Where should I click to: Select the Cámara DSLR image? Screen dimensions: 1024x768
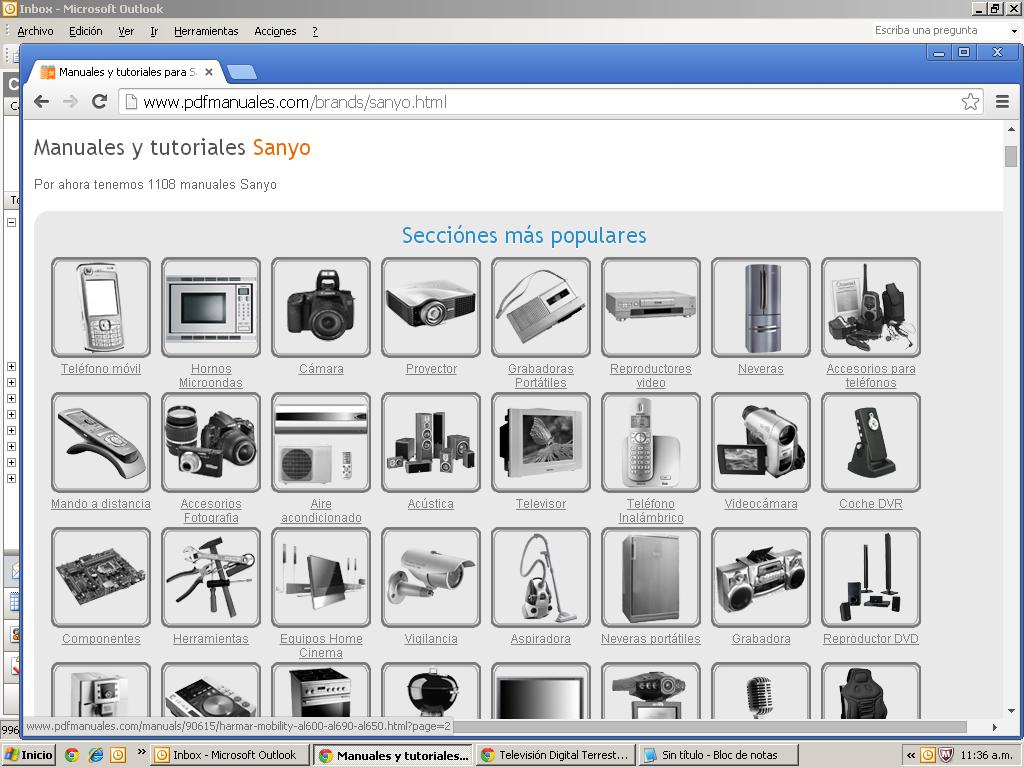point(321,307)
